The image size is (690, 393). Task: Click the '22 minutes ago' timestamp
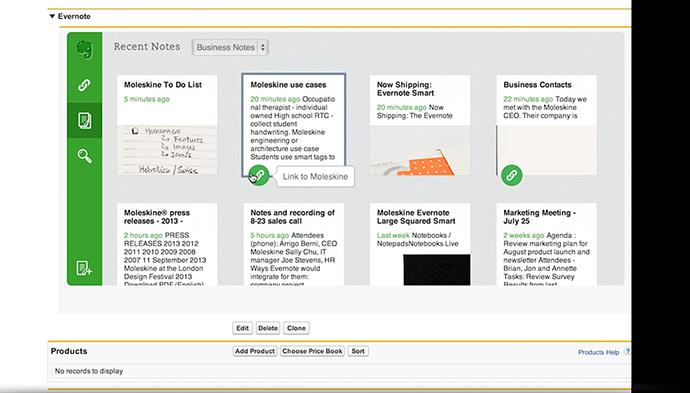click(528, 99)
